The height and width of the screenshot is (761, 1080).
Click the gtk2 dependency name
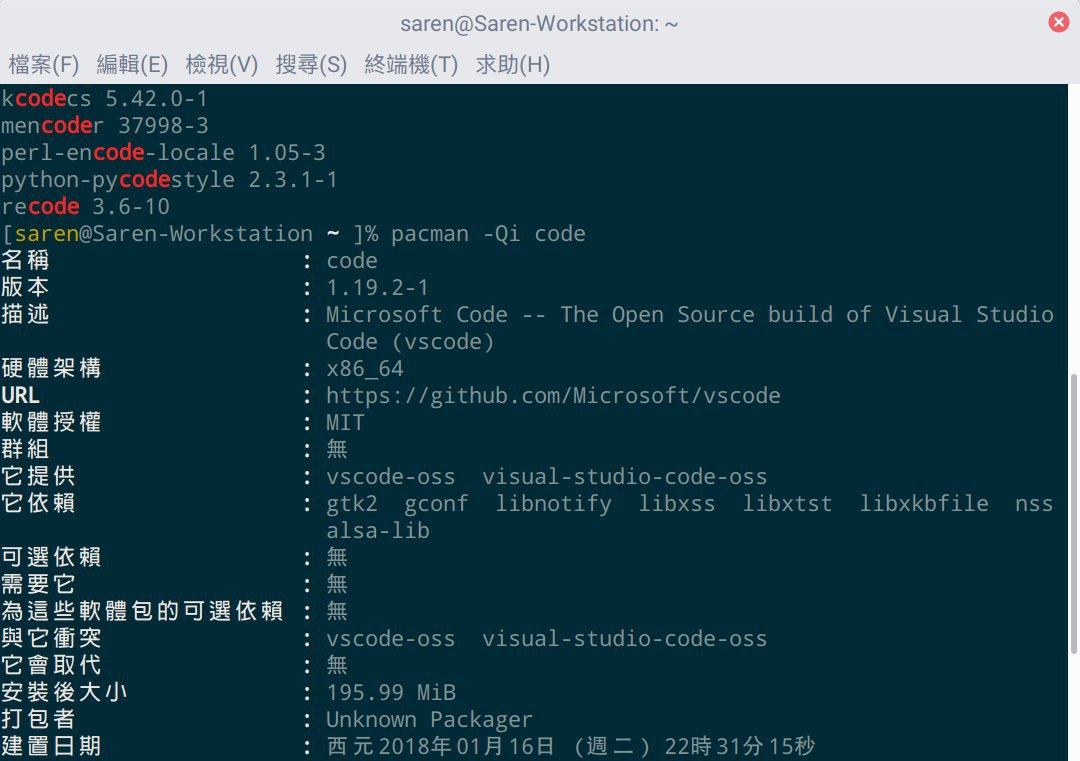coord(352,504)
